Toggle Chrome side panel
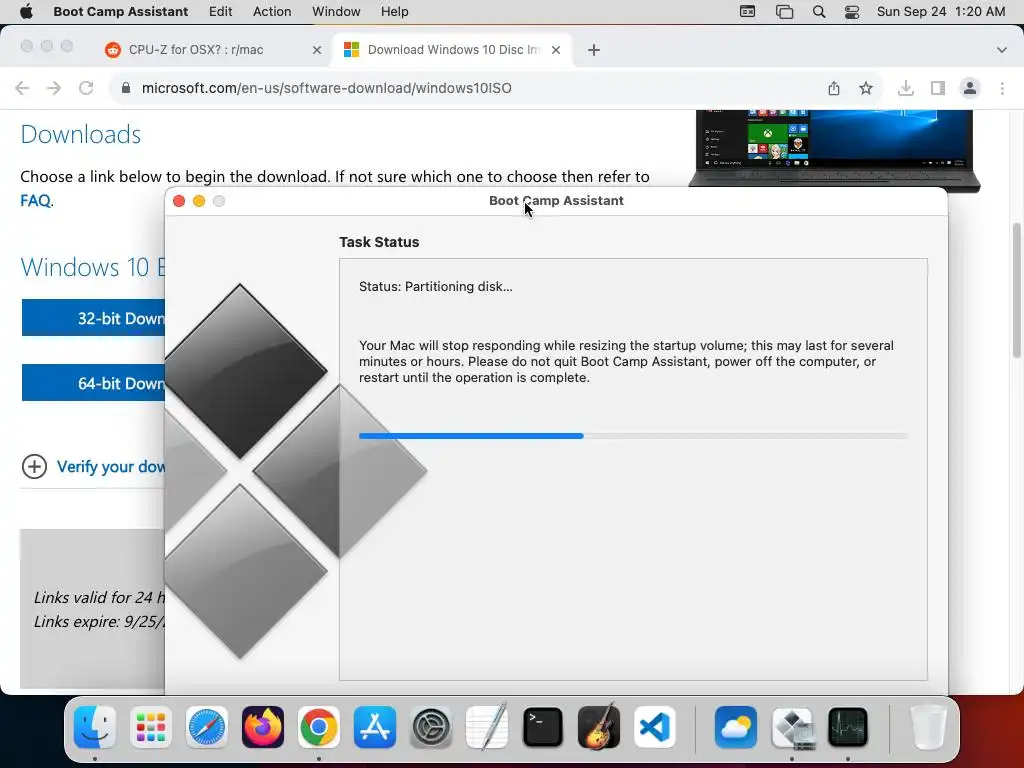The image size is (1024, 768). pyautogui.click(x=938, y=88)
